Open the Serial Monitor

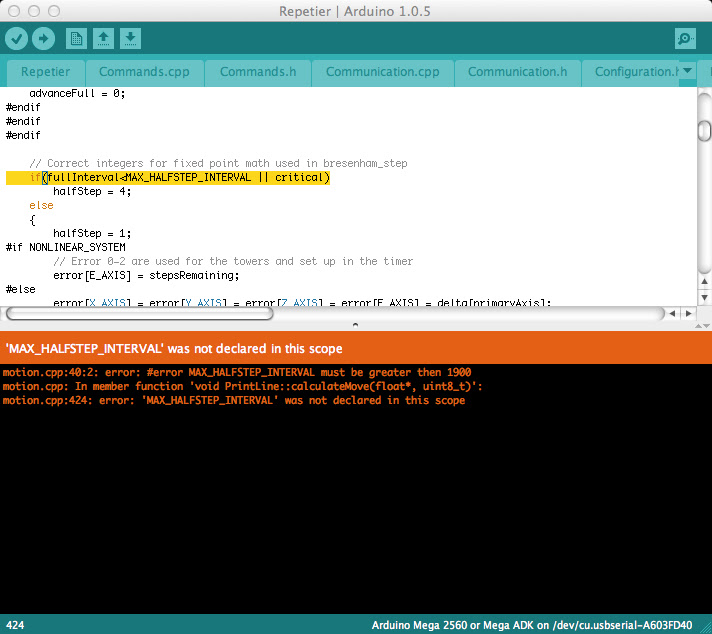(685, 39)
